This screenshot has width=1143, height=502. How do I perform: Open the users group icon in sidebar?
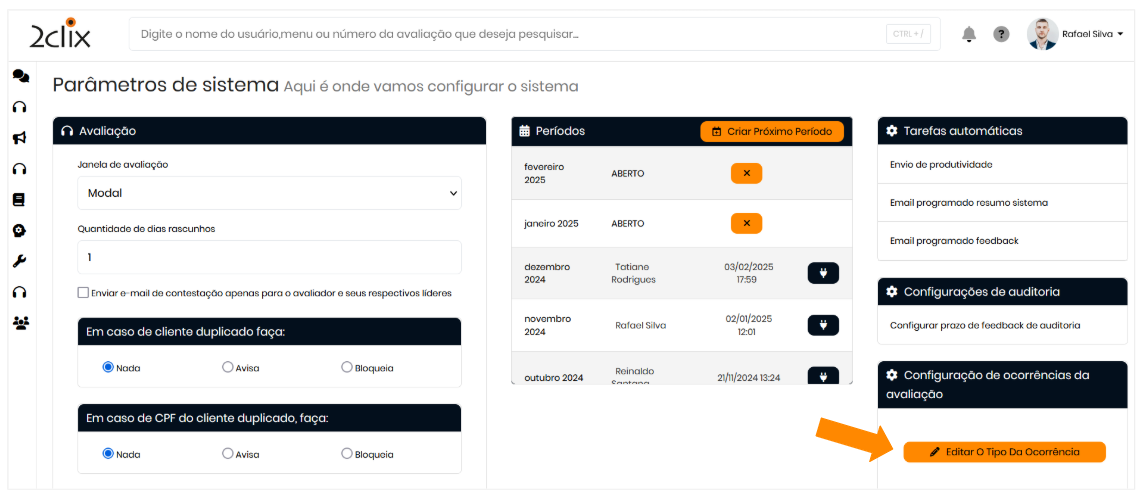click(x=19, y=323)
